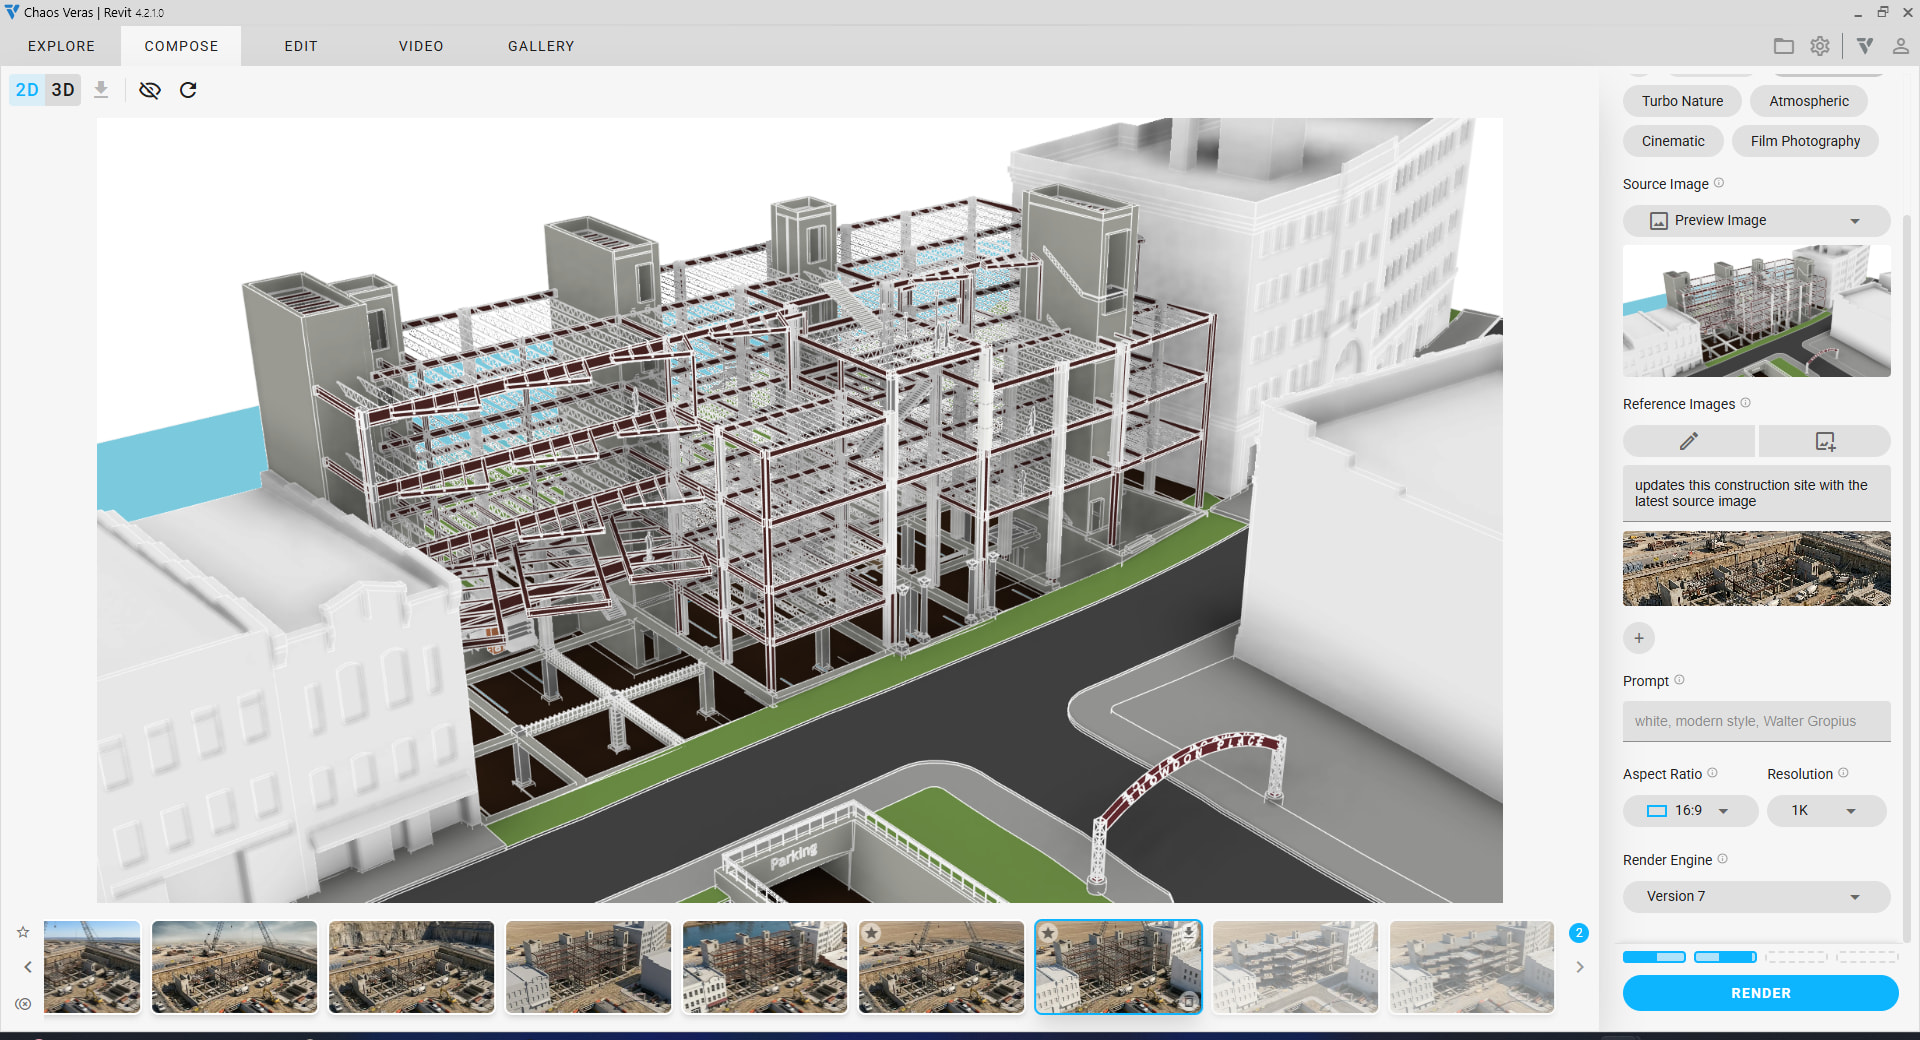Switch to the EXPLORE tab
Viewport: 1920px width, 1040px height.
coord(61,46)
